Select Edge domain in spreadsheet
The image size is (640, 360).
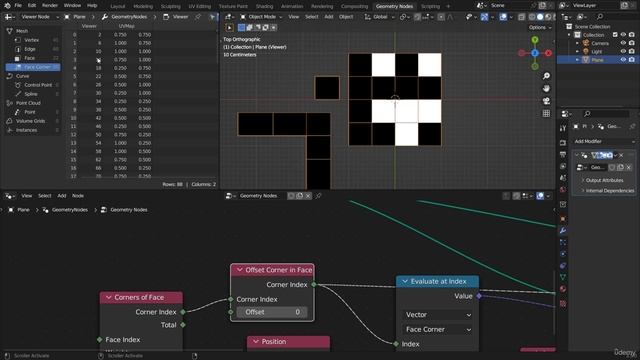30,49
